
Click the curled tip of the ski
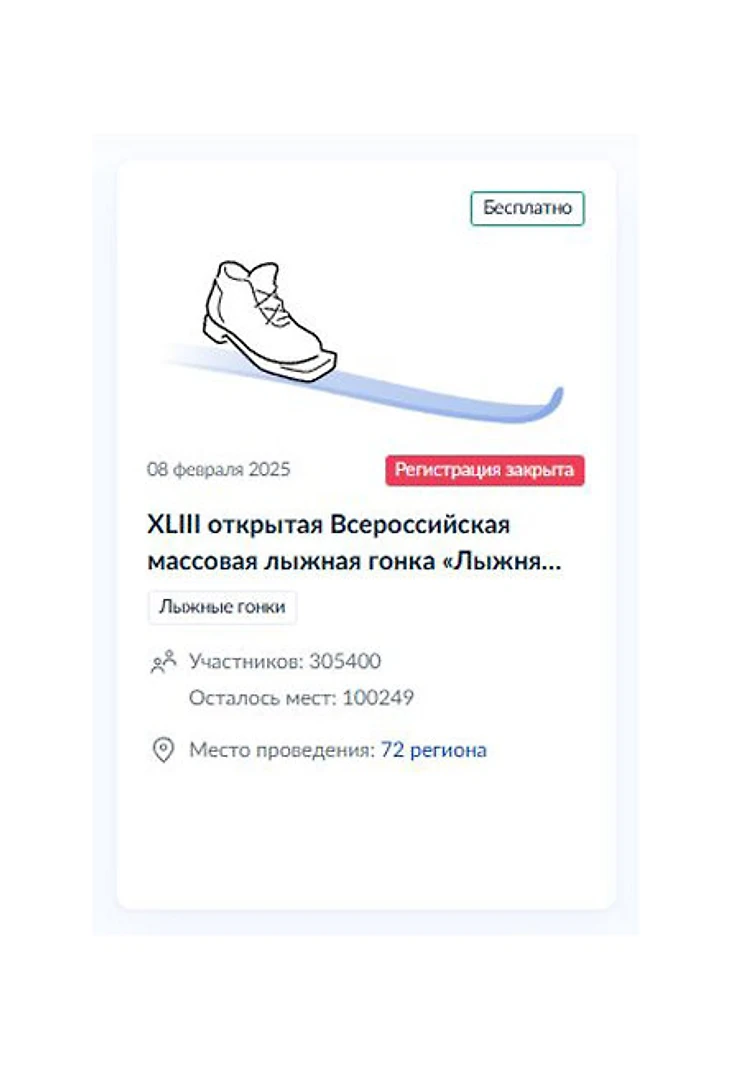pos(551,402)
